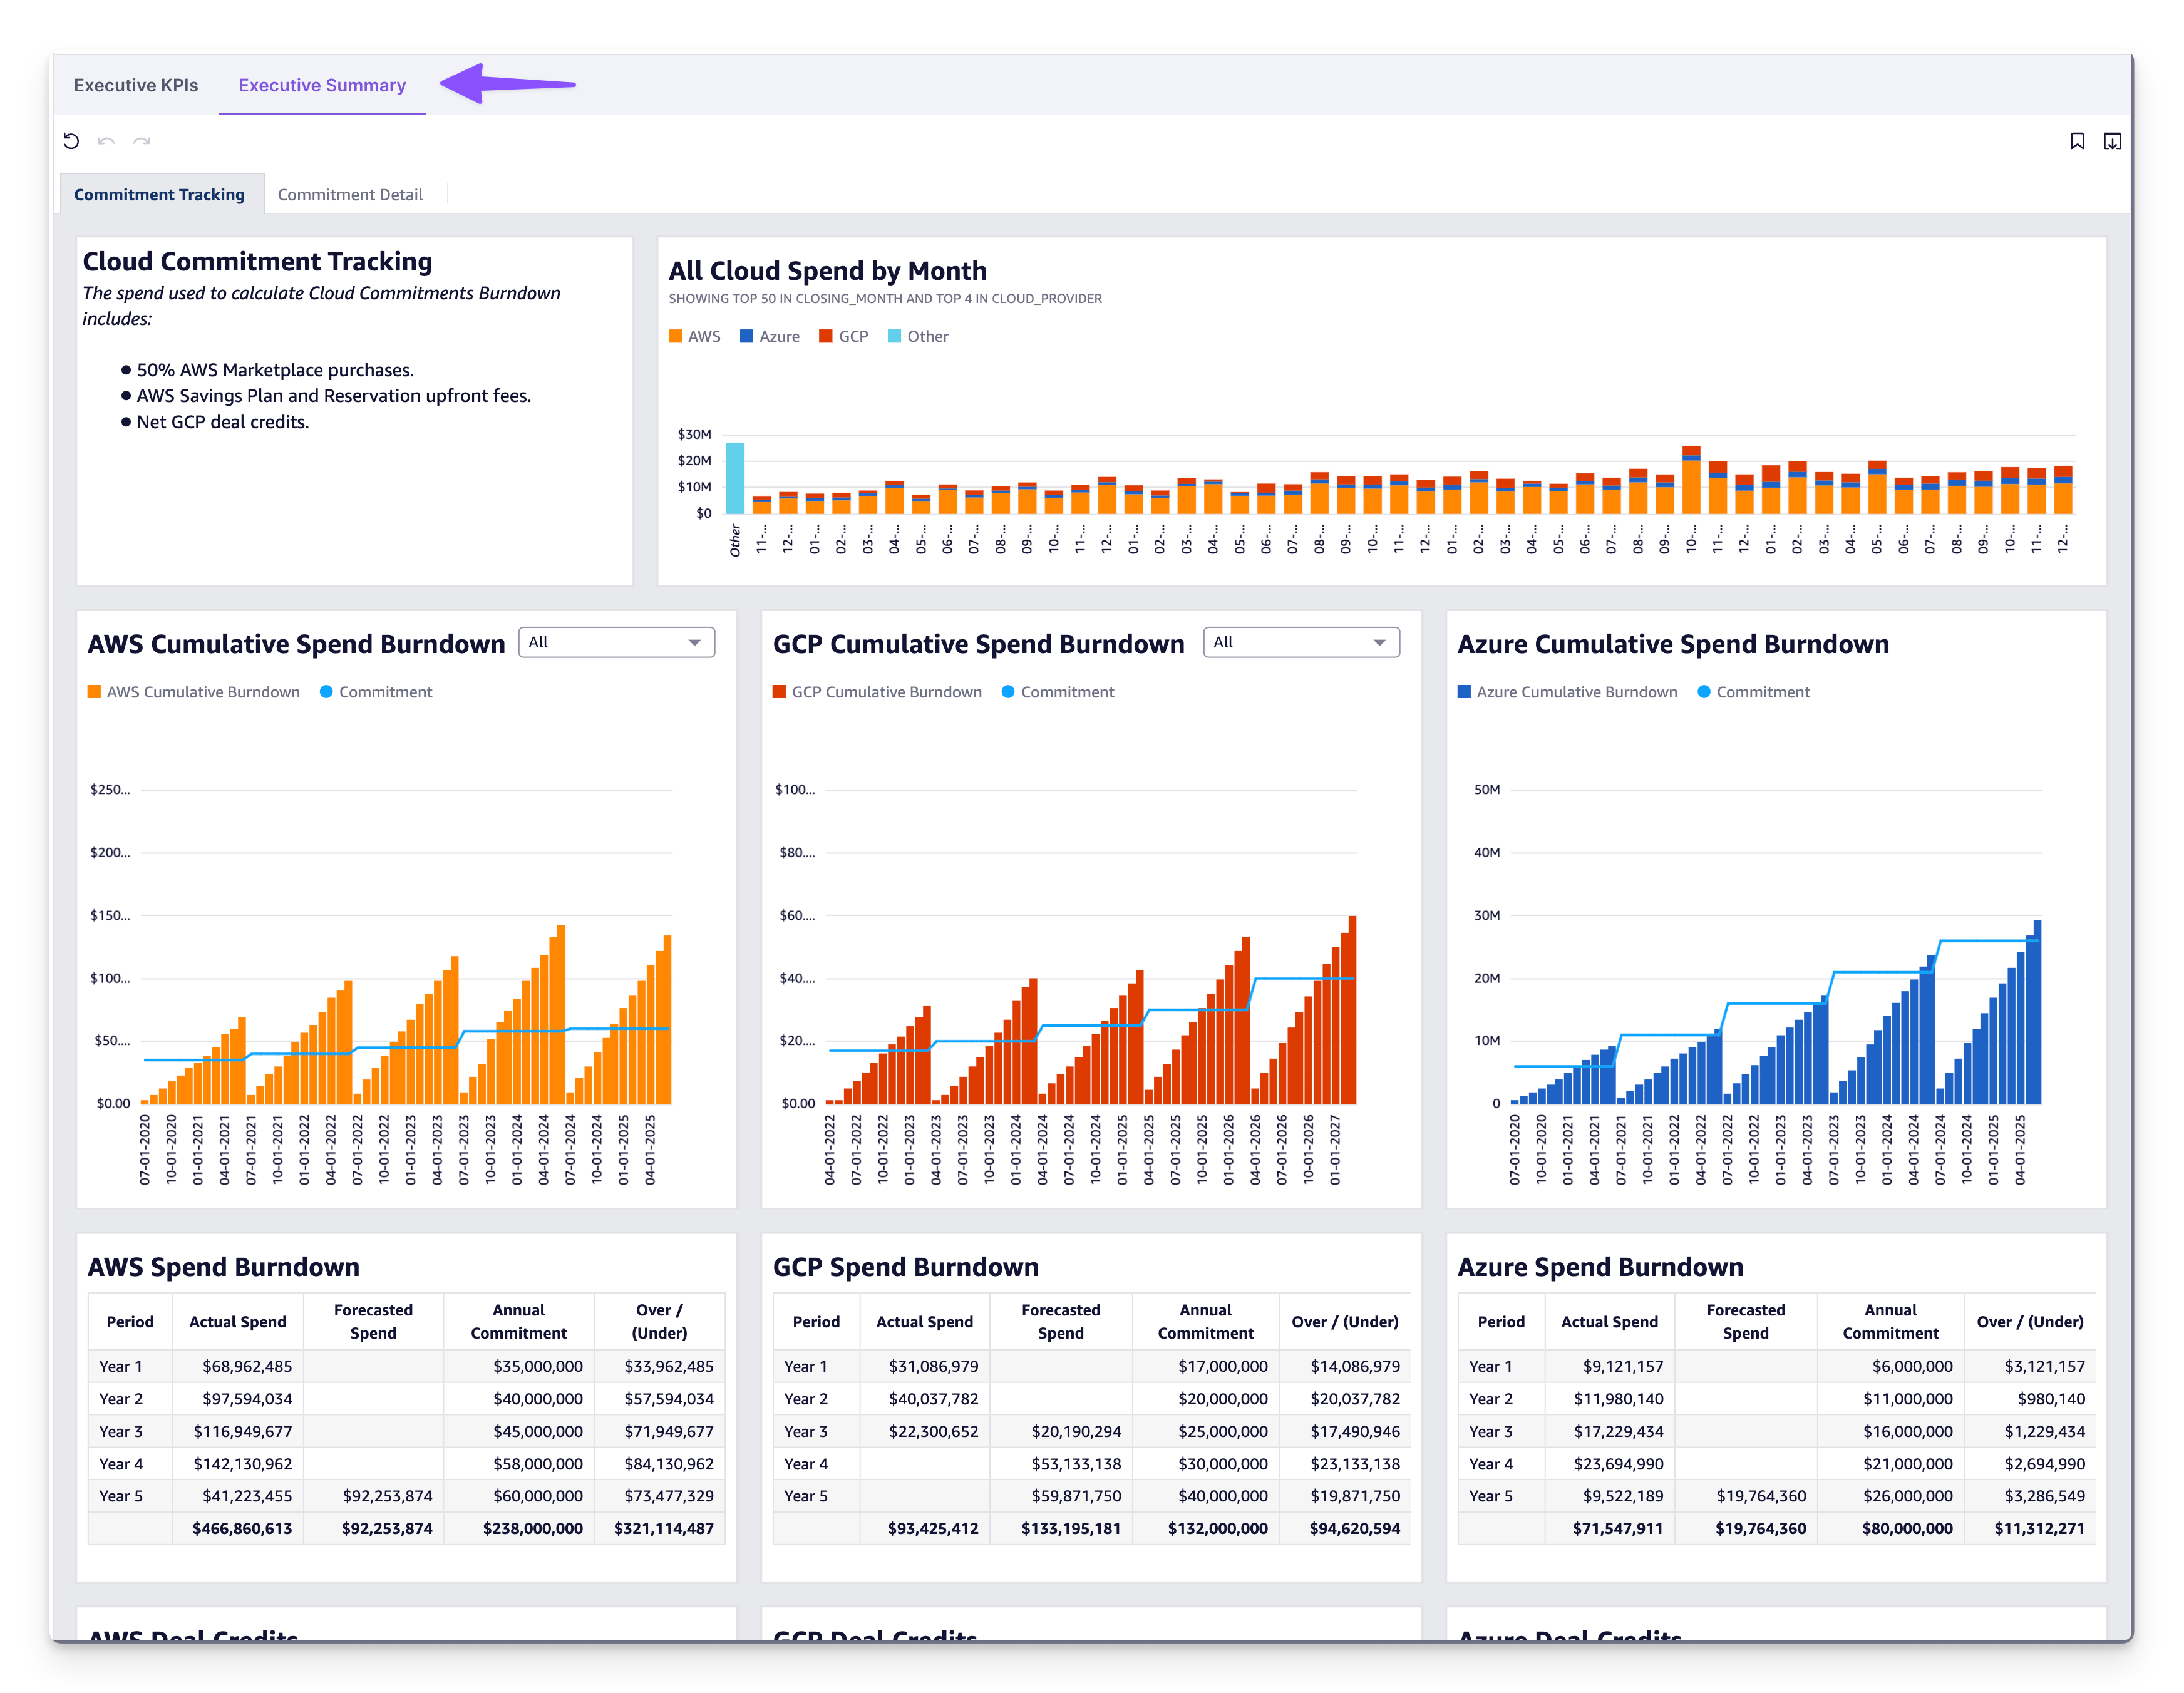Click the redo arrow icon
2184x1693 pixels.
[142, 141]
